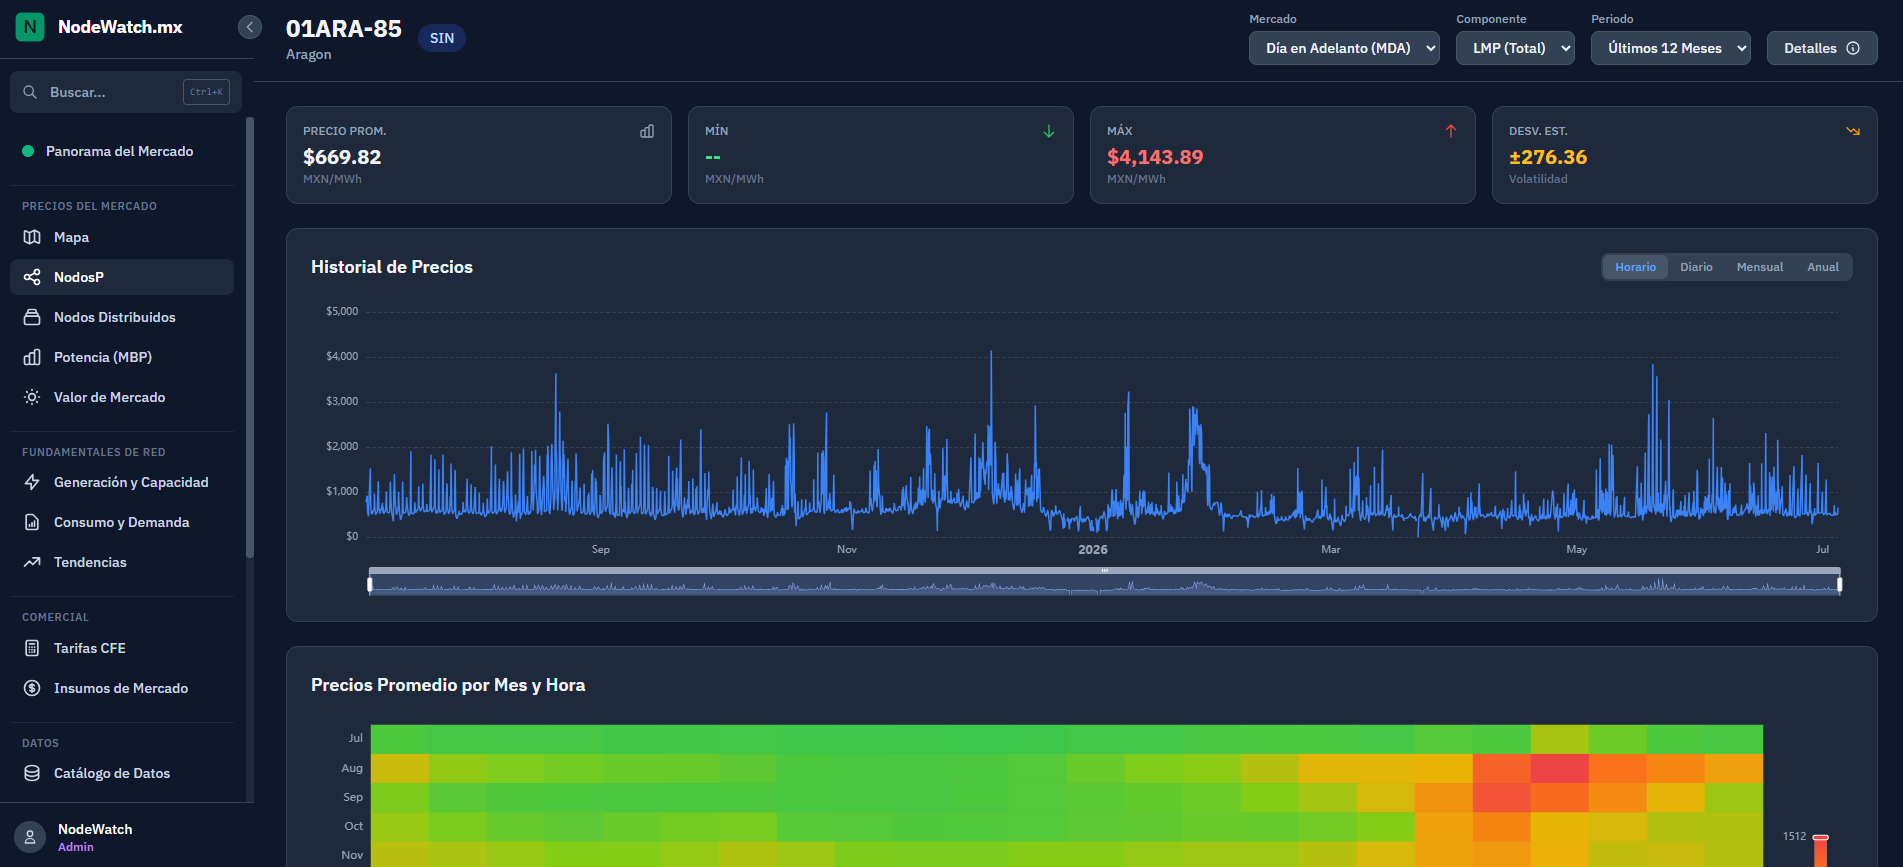The width and height of the screenshot is (1903, 867).
Task: Open Consumo y Demanda link
Action: 122,522
